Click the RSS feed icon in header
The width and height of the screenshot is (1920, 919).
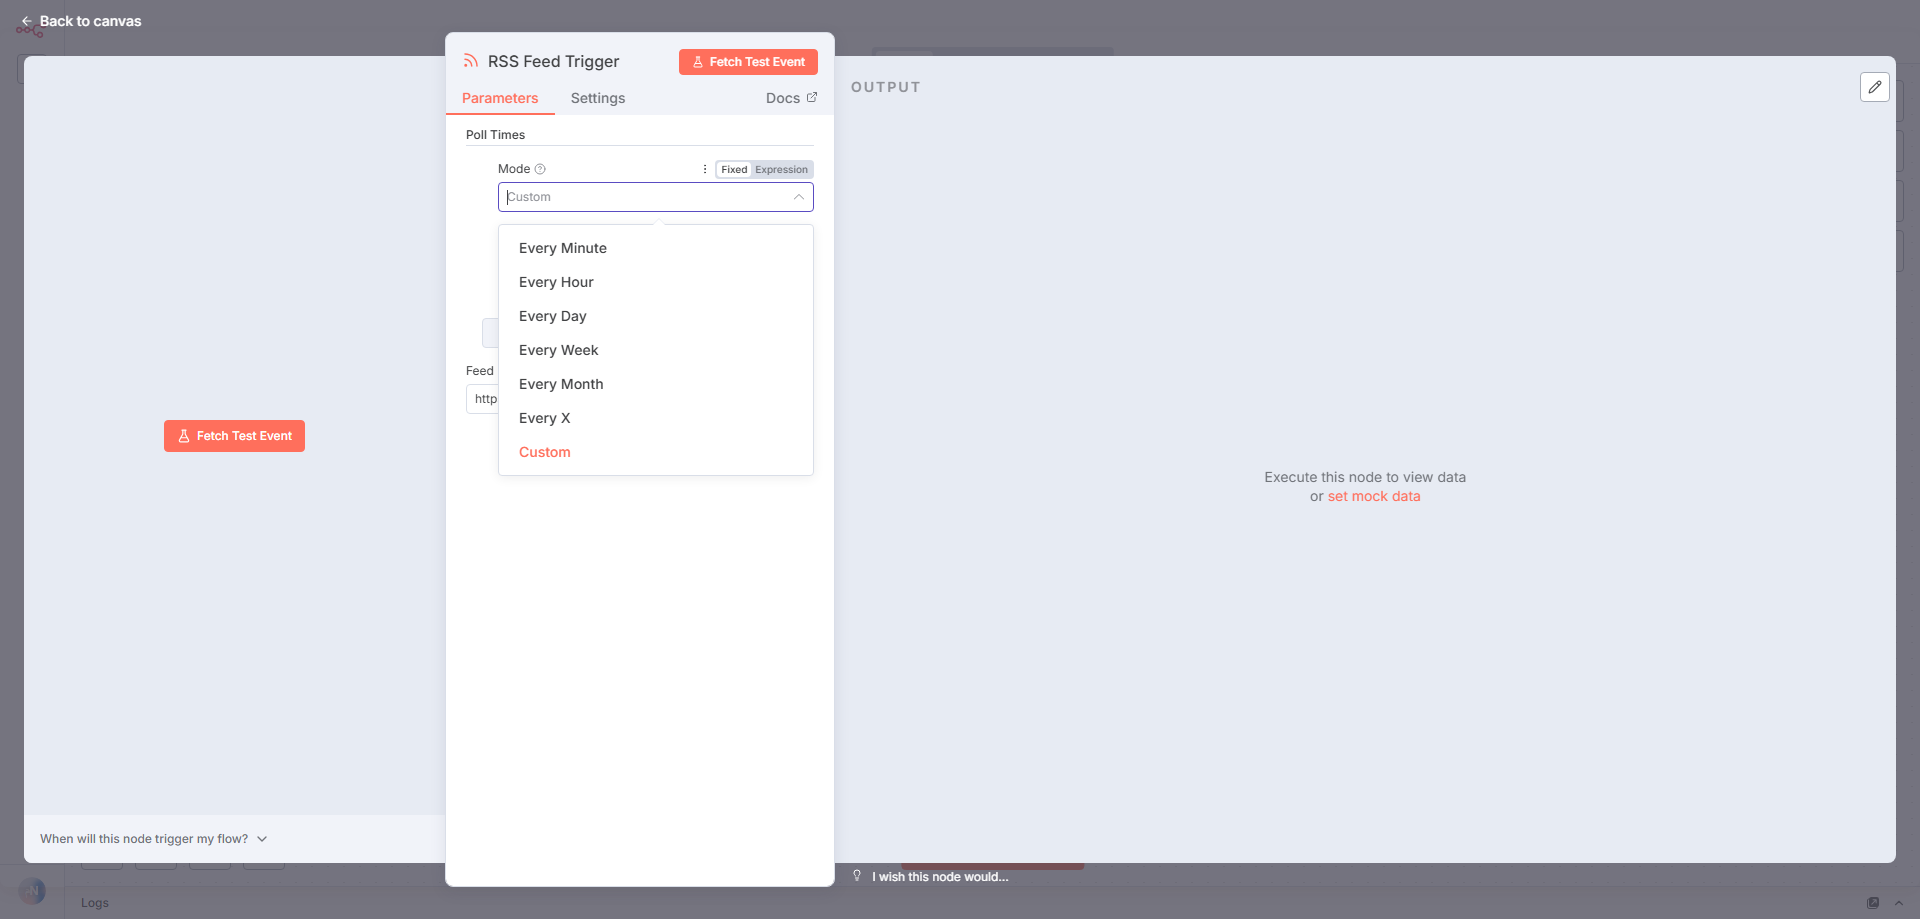470,61
